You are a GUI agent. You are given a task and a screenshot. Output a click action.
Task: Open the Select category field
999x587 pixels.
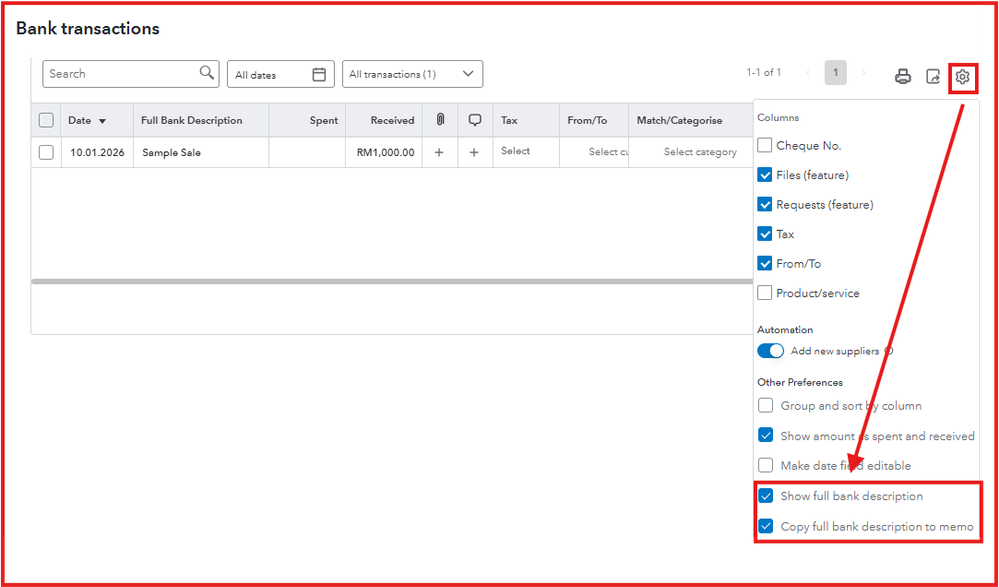pyautogui.click(x=700, y=152)
